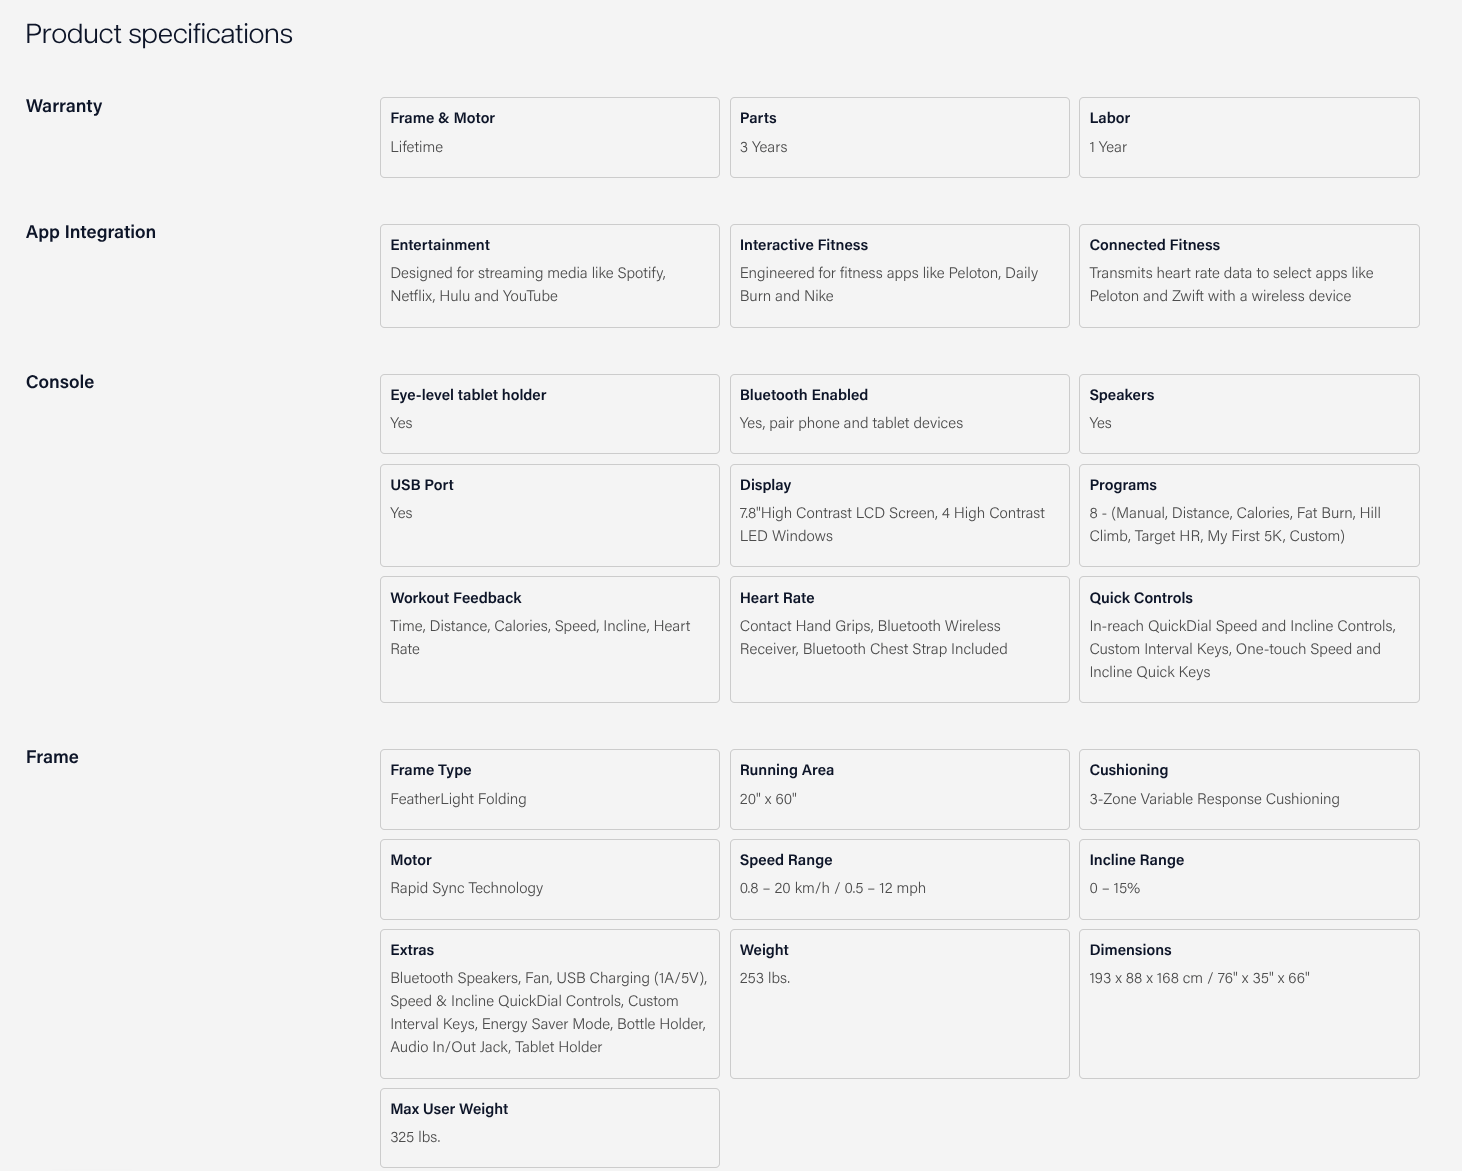The image size is (1462, 1171).
Task: Select the Entertainment app integration card
Action: click(549, 275)
